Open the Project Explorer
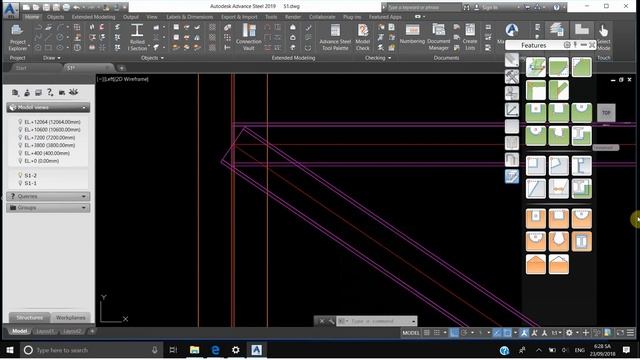640x360 pixels. pyautogui.click(x=18, y=38)
